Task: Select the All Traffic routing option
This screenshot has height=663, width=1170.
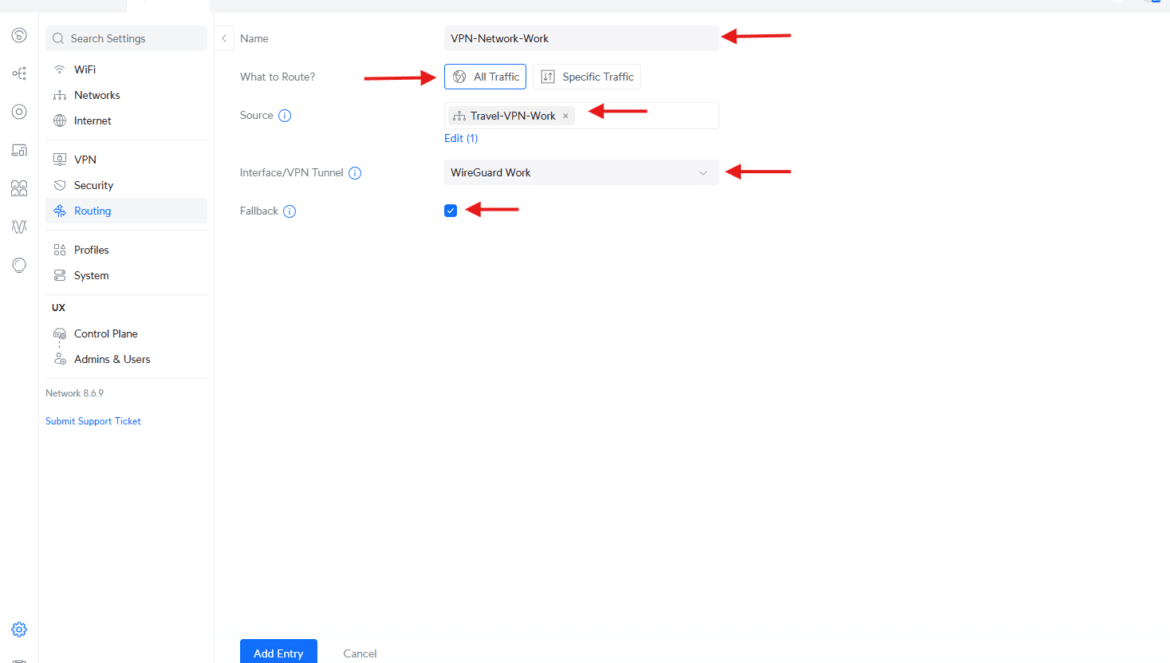Action: pos(485,77)
